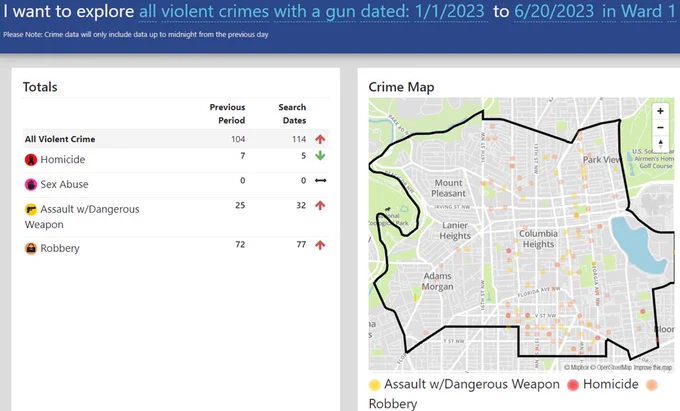Click the Columbia Heights label on map
The height and width of the screenshot is (411, 680).
pyautogui.click(x=538, y=239)
